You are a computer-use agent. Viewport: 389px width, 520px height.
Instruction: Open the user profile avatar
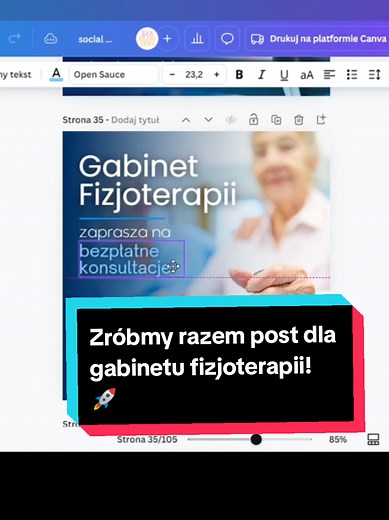[x=147, y=39]
